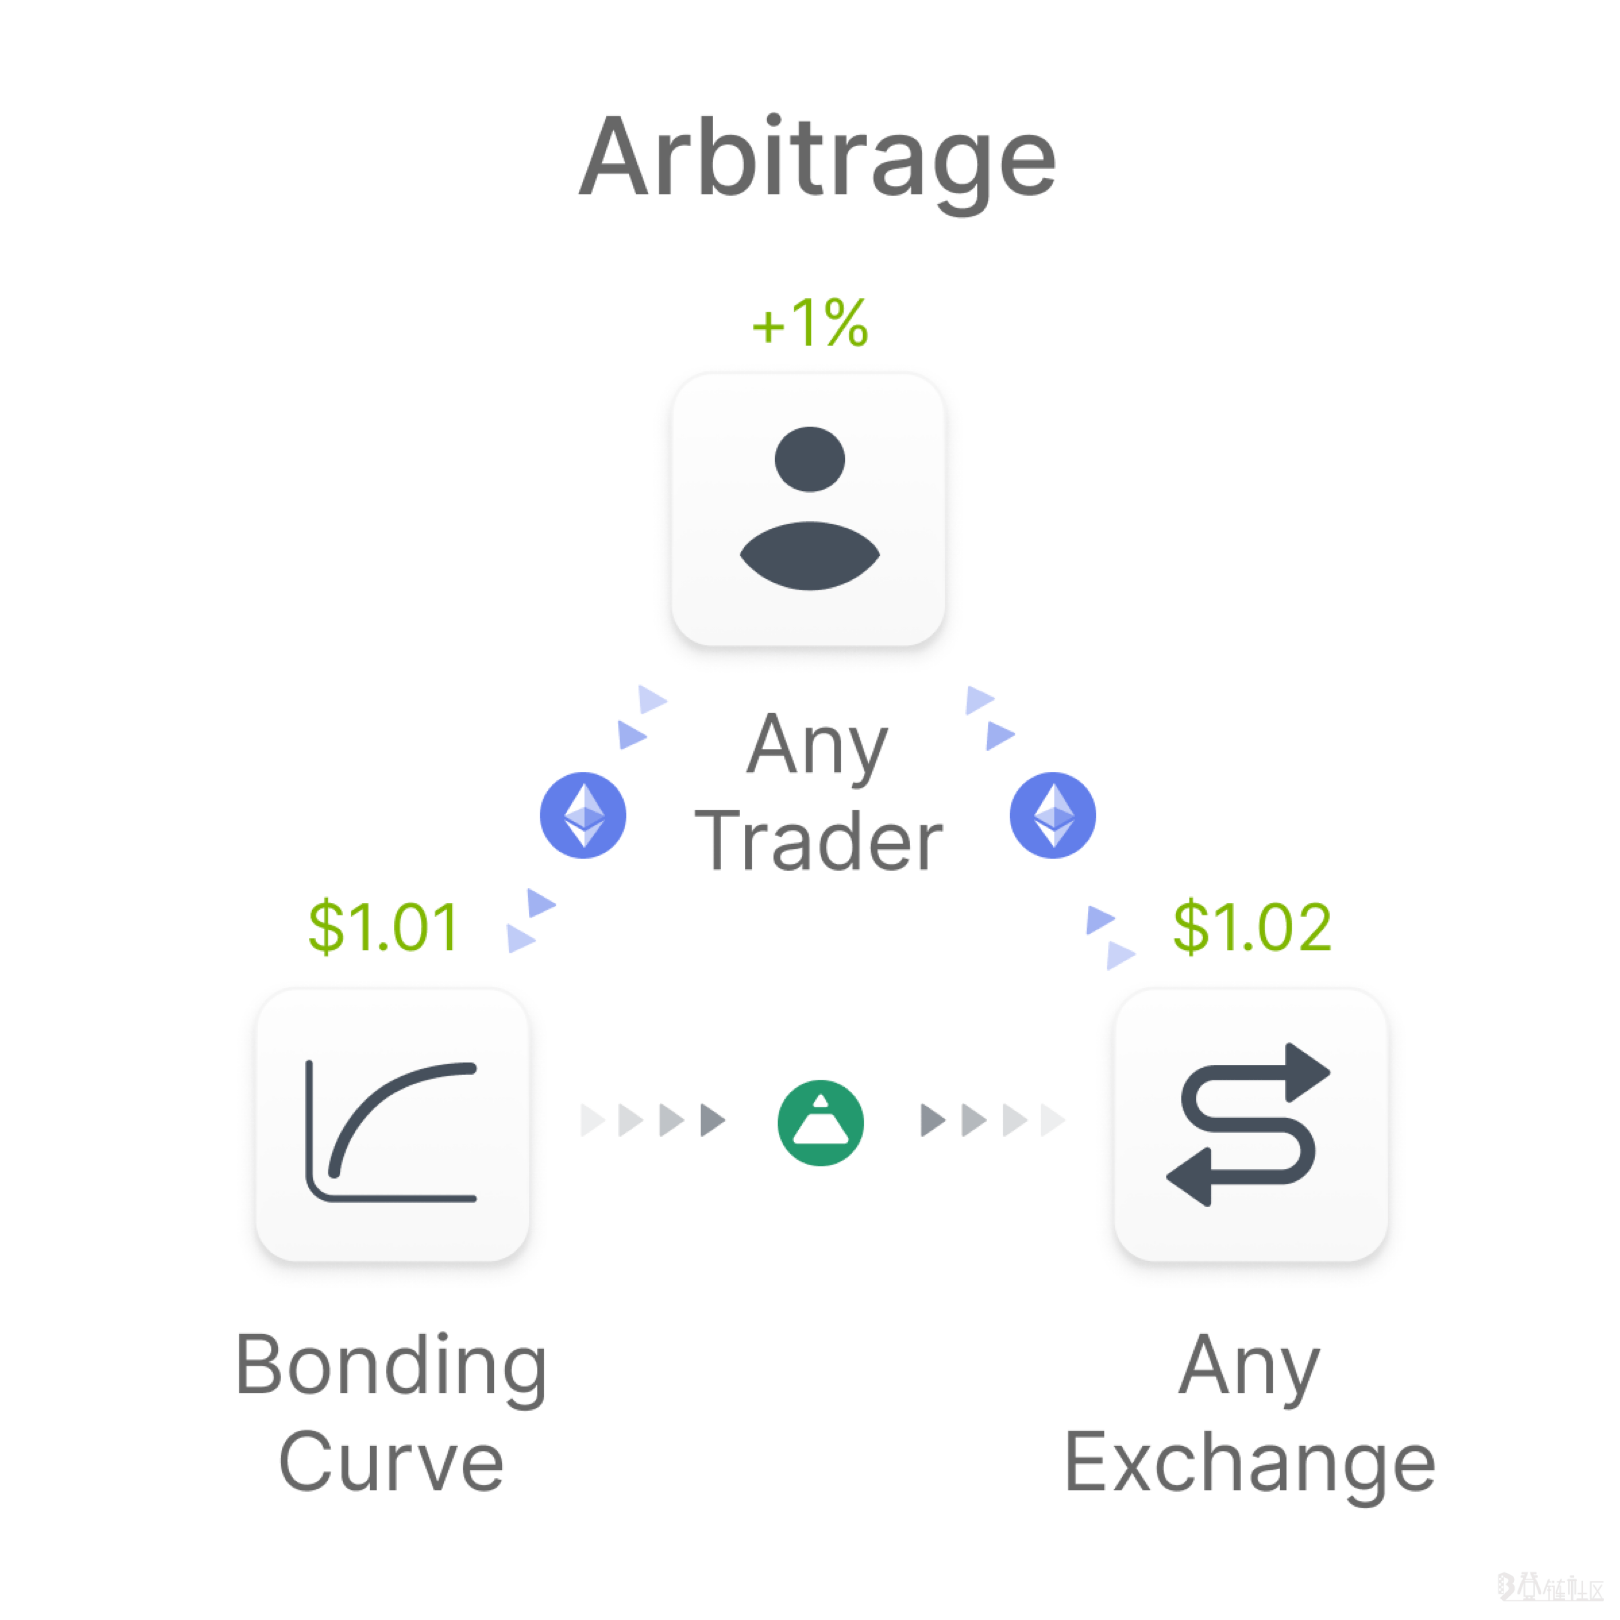
Task: Click the Bonding Curve chart icon
Action: (392, 1127)
